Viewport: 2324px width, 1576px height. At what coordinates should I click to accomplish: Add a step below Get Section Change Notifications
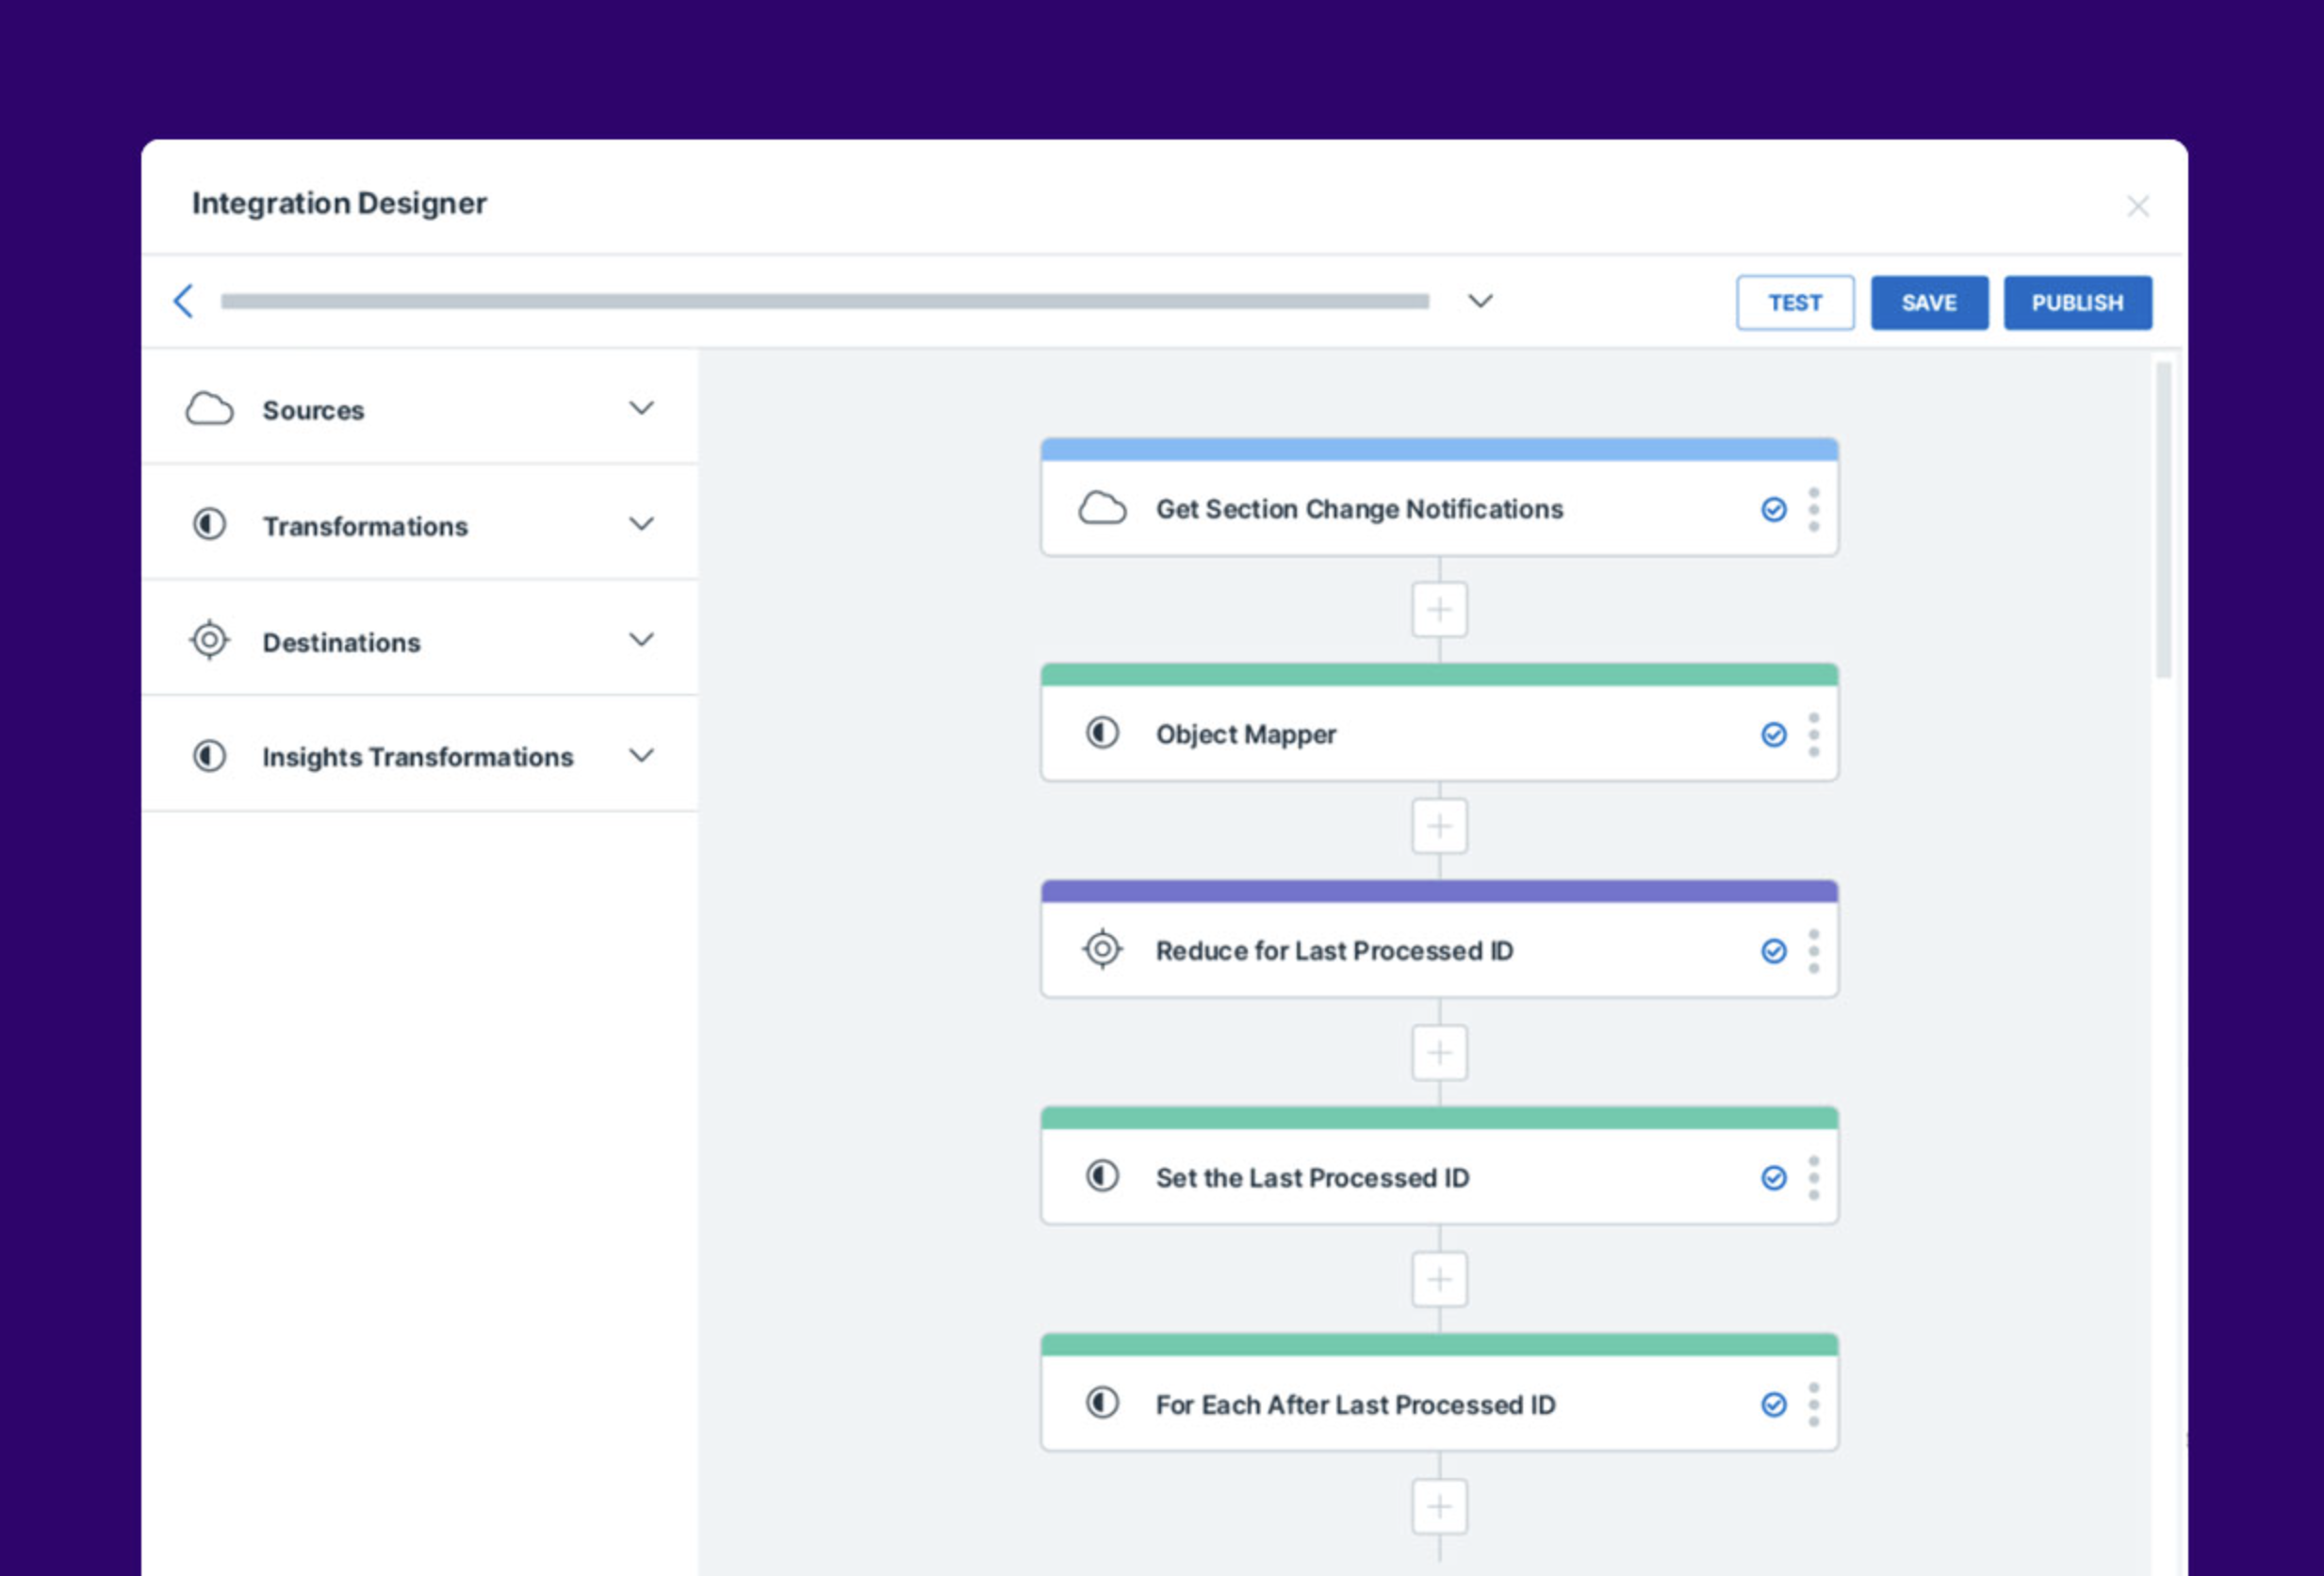[1439, 609]
